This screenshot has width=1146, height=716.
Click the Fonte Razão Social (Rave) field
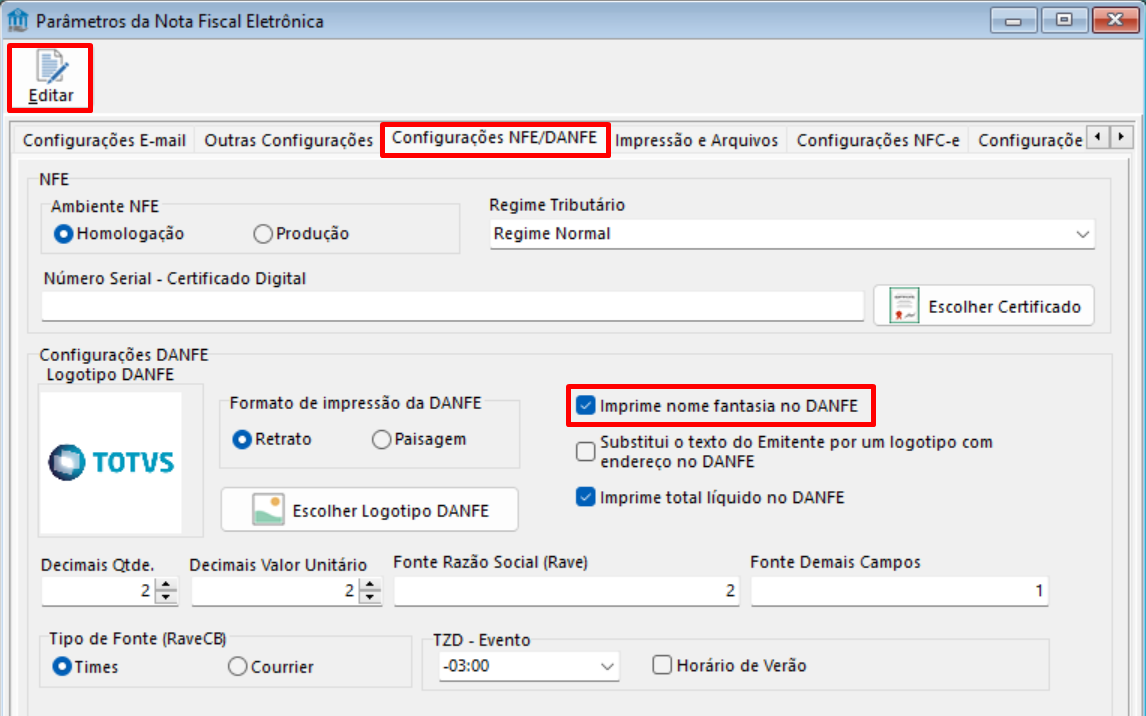(566, 591)
